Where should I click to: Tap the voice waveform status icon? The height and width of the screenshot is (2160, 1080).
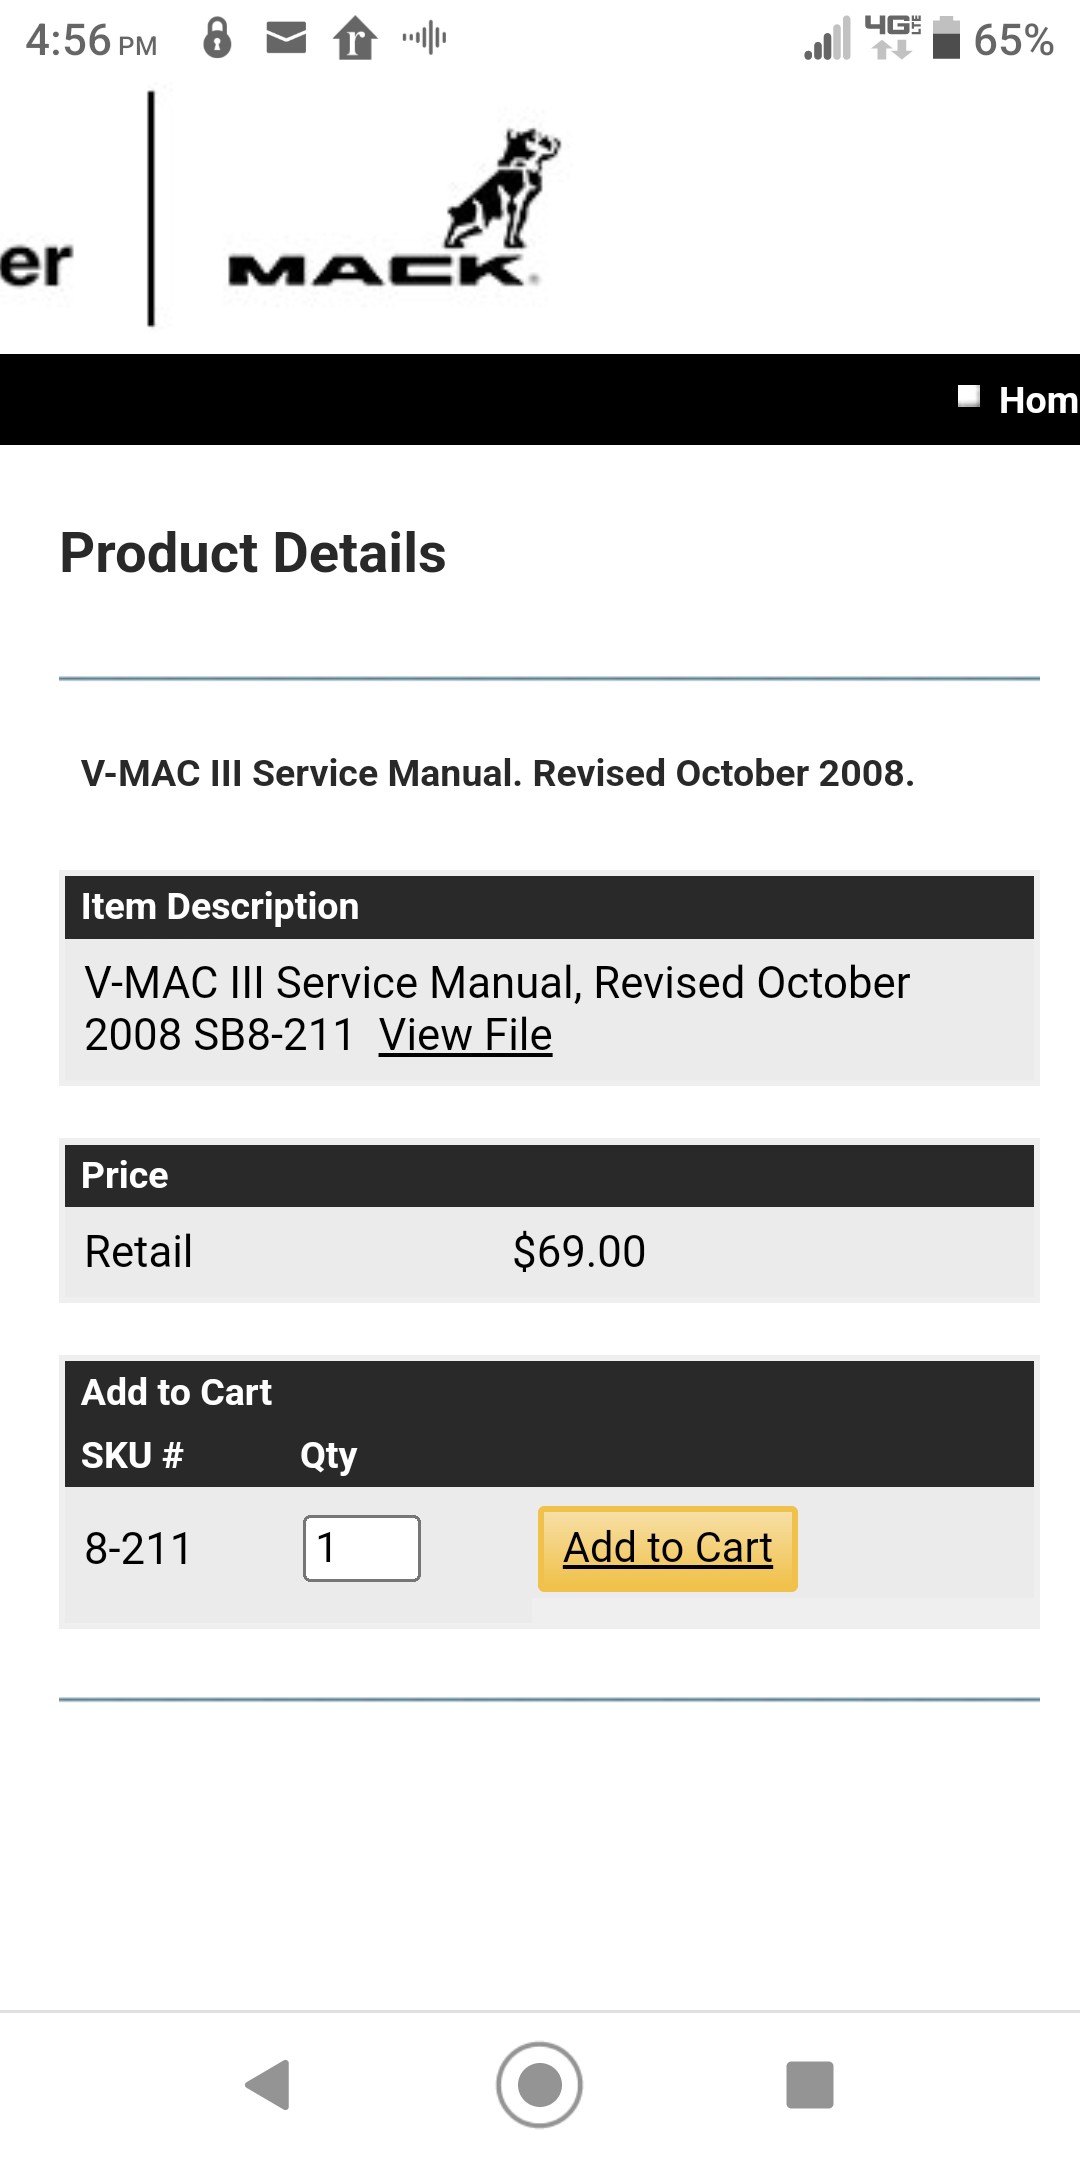[x=424, y=38]
